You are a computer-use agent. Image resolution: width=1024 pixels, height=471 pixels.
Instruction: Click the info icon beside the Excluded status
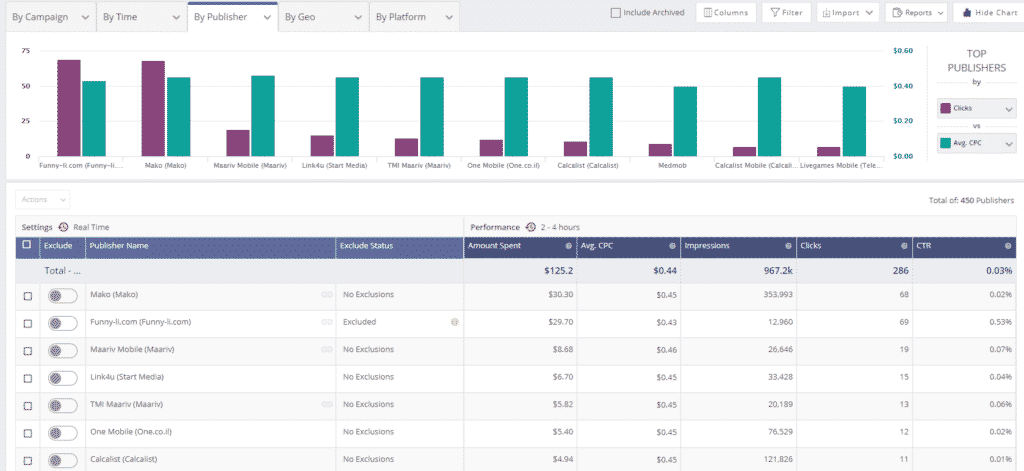[x=455, y=322]
